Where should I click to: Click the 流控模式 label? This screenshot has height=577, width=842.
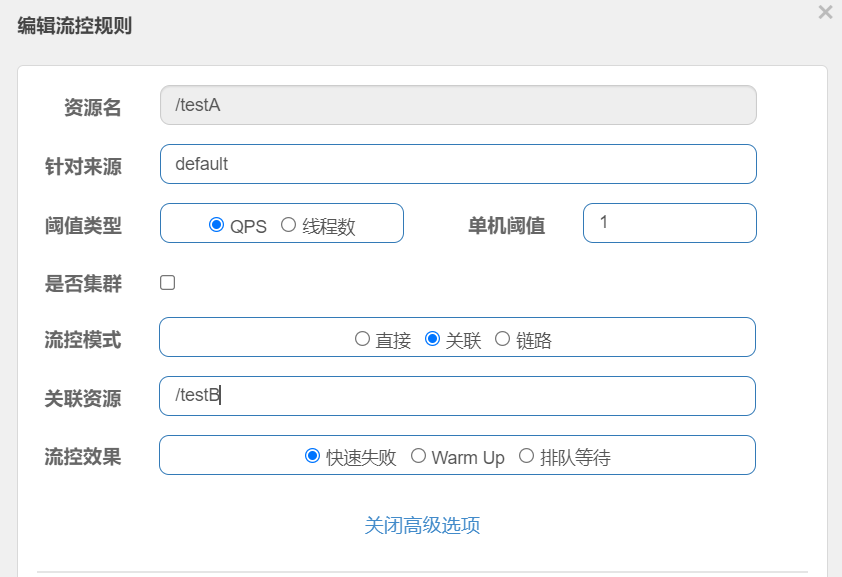click(83, 340)
